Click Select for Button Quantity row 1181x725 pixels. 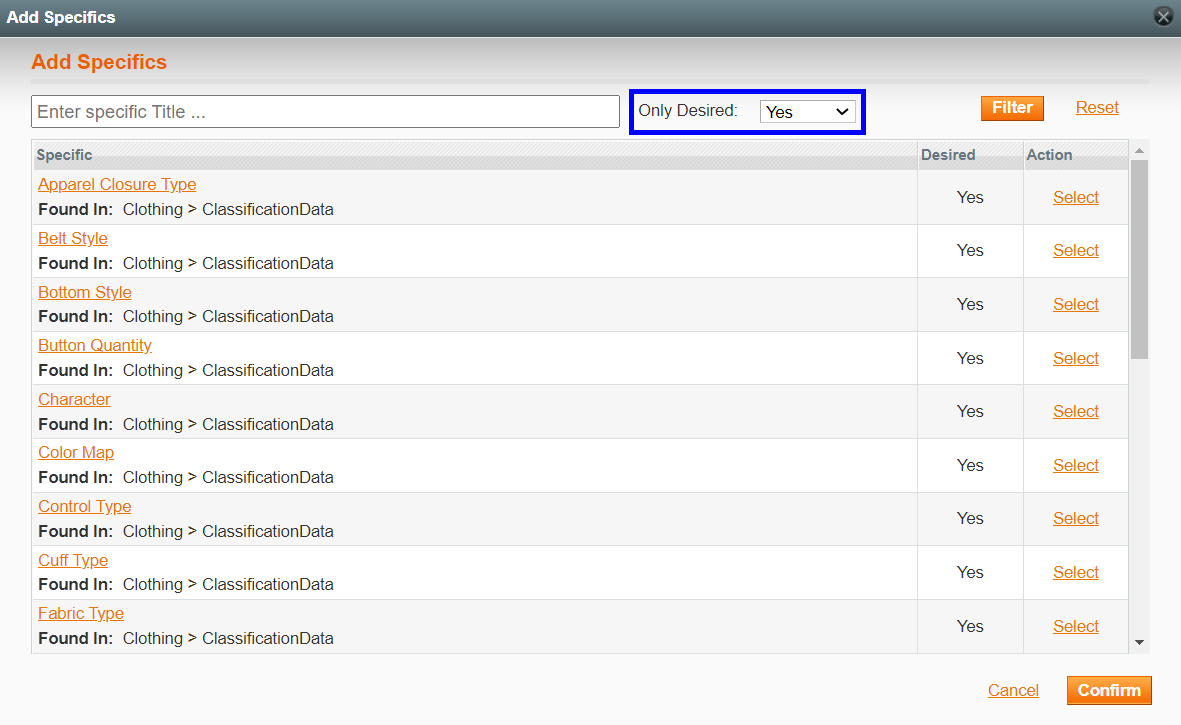pyautogui.click(x=1075, y=358)
